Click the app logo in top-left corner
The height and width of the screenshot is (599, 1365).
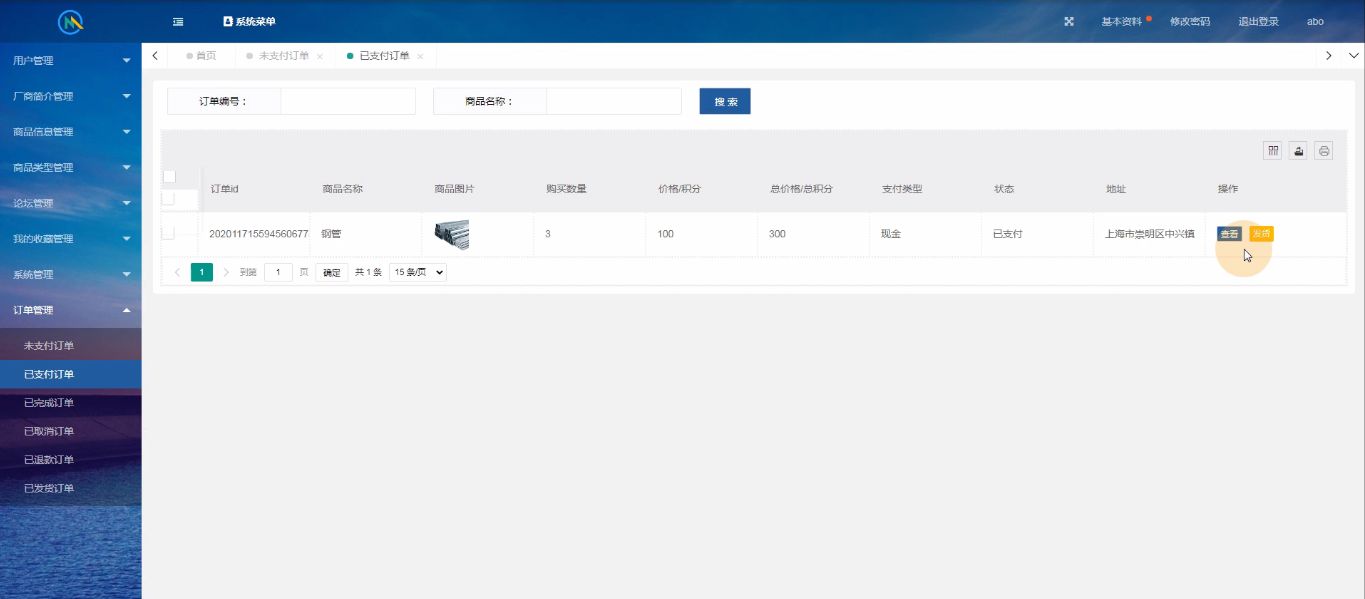tap(70, 21)
